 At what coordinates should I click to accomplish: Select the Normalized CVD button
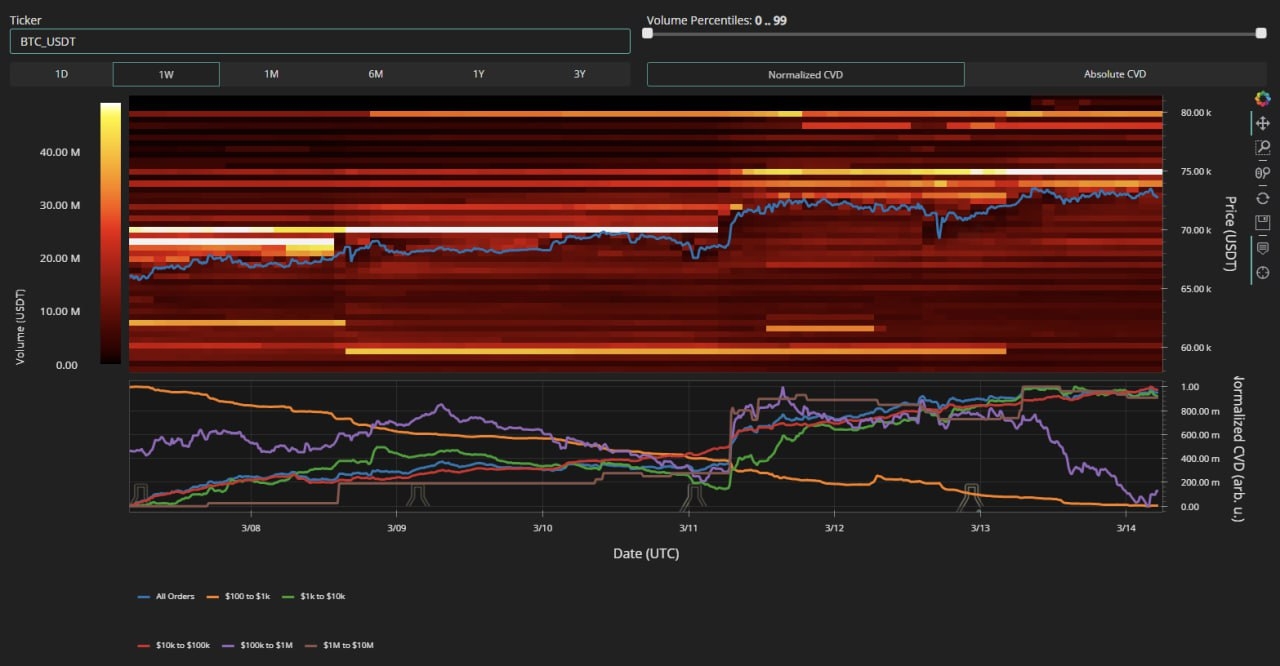pos(806,74)
